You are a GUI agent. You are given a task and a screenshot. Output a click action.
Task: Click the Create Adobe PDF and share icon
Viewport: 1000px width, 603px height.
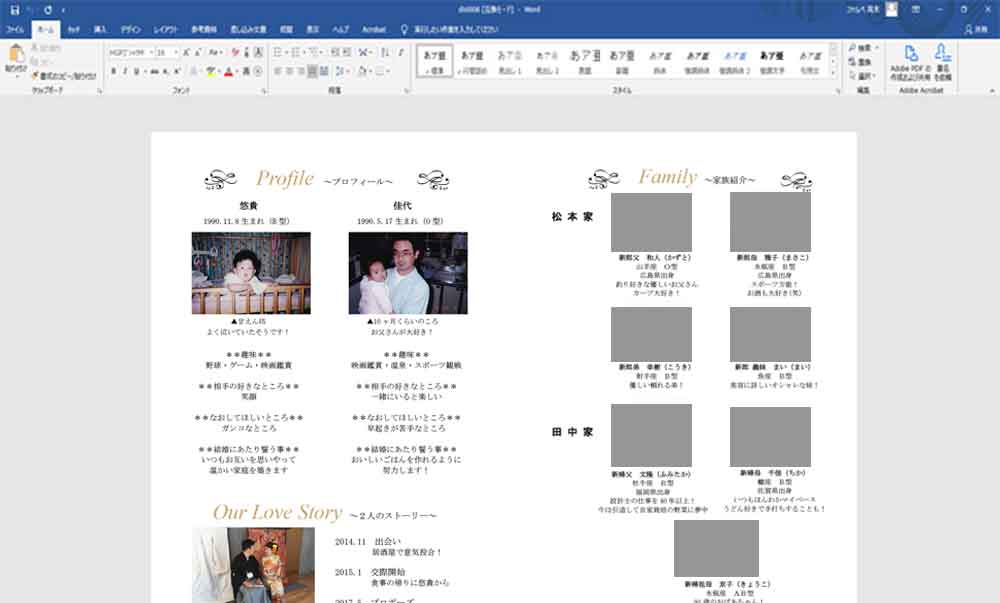910,61
